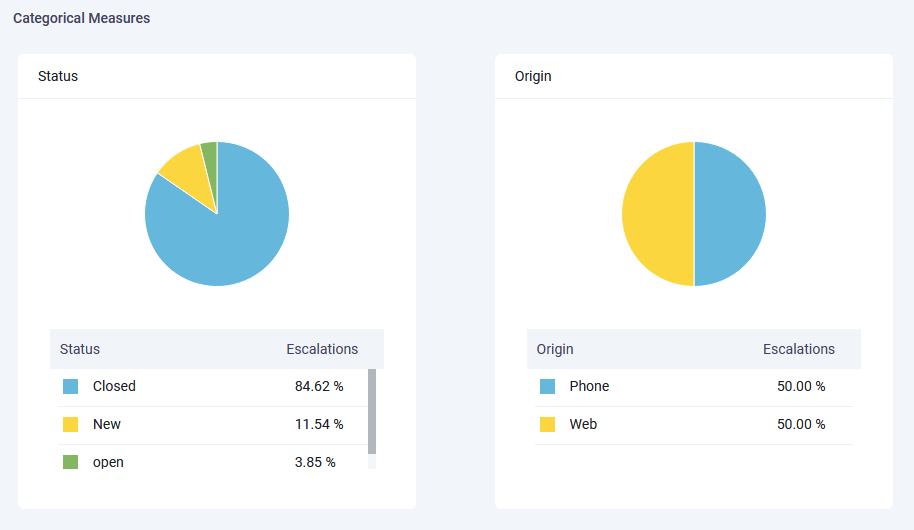Click the green open legend swatch
The image size is (914, 530).
coord(70,462)
